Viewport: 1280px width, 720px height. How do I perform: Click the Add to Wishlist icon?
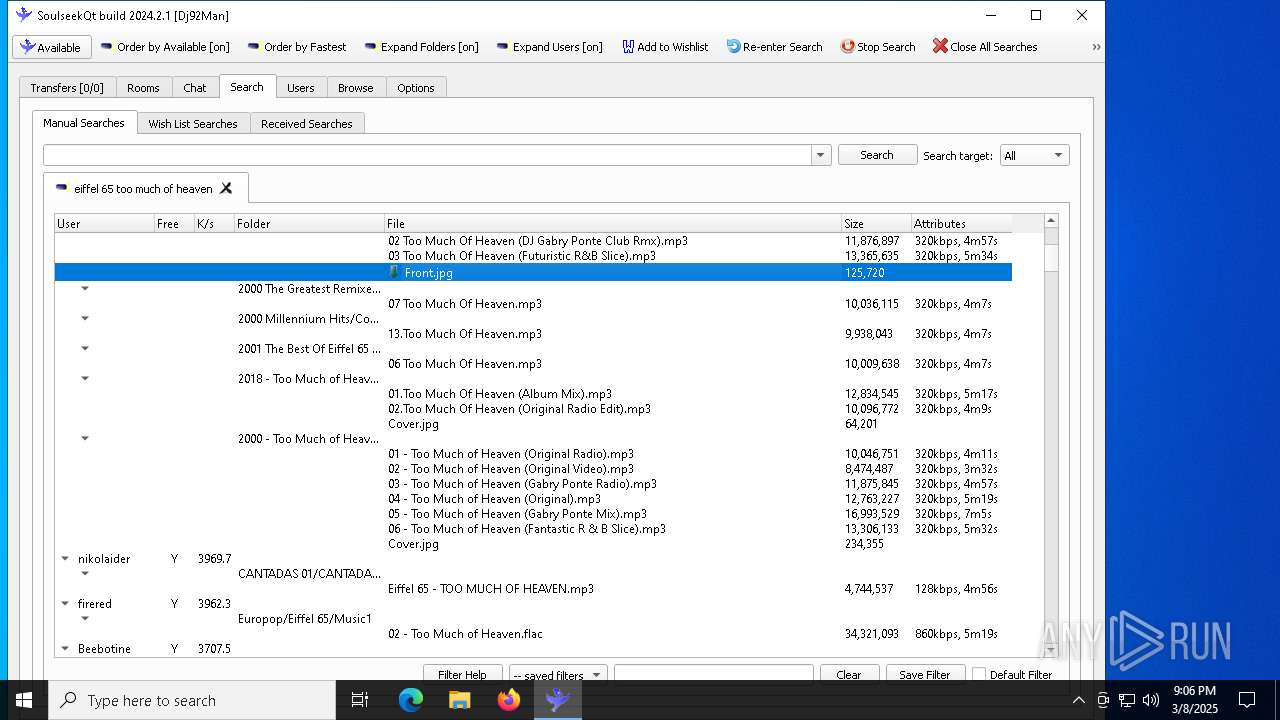point(628,47)
